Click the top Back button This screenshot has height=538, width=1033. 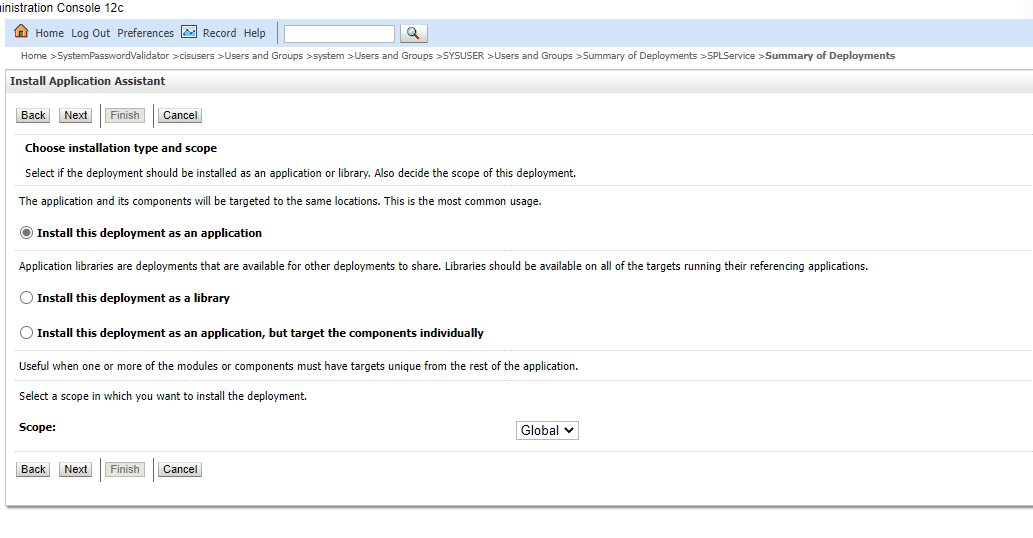click(33, 115)
